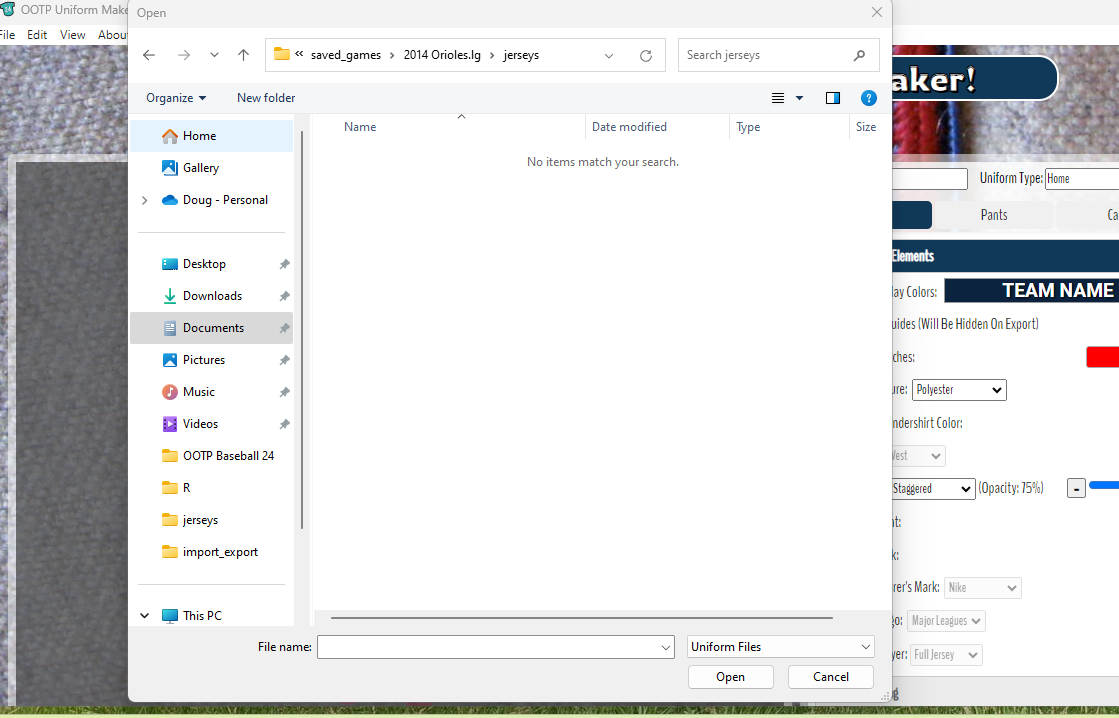Select Downloads in the navigation pane
This screenshot has height=718, width=1119.
click(x=212, y=296)
